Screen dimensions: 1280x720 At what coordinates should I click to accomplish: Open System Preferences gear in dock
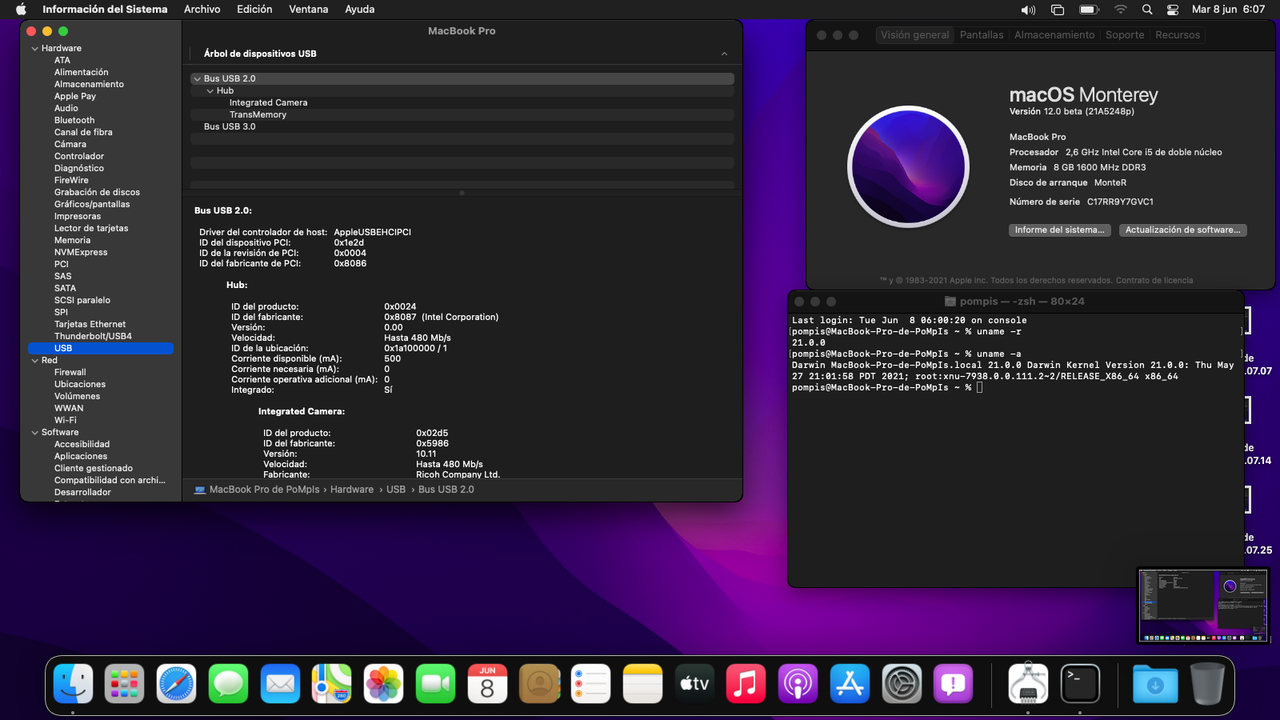coord(902,685)
